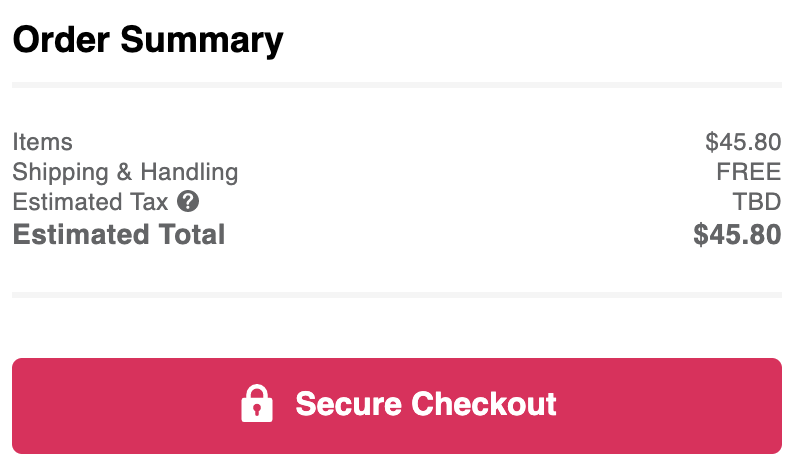
Task: Click the divider line above Secure Checkout
Action: click(x=397, y=295)
